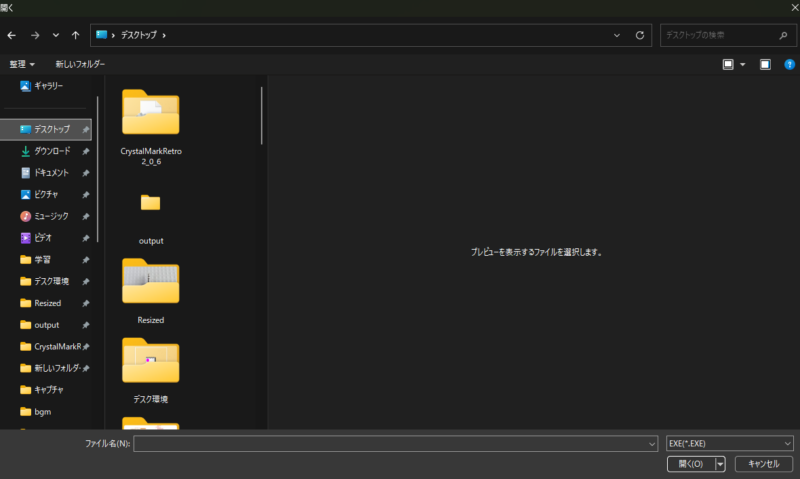Click the 開く(O) button
The image size is (800, 479).
click(x=690, y=464)
